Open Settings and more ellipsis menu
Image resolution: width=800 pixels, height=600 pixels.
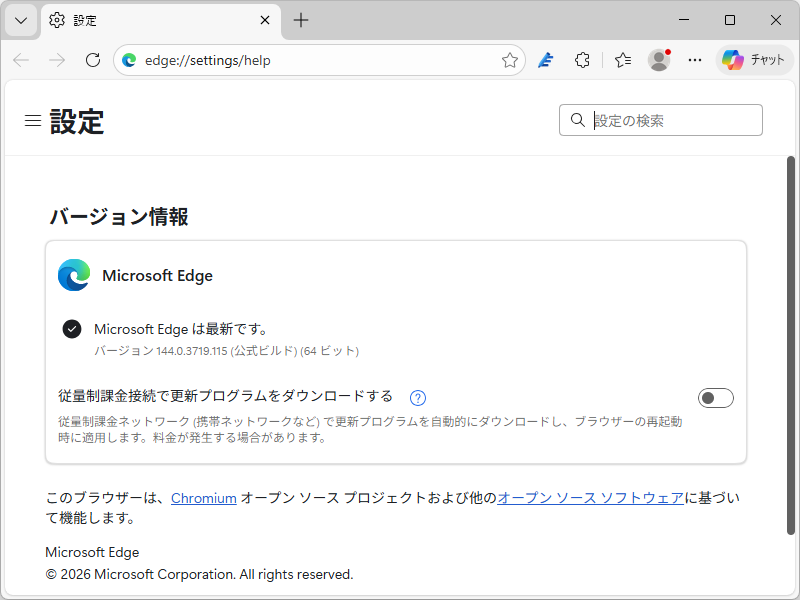[695, 59]
